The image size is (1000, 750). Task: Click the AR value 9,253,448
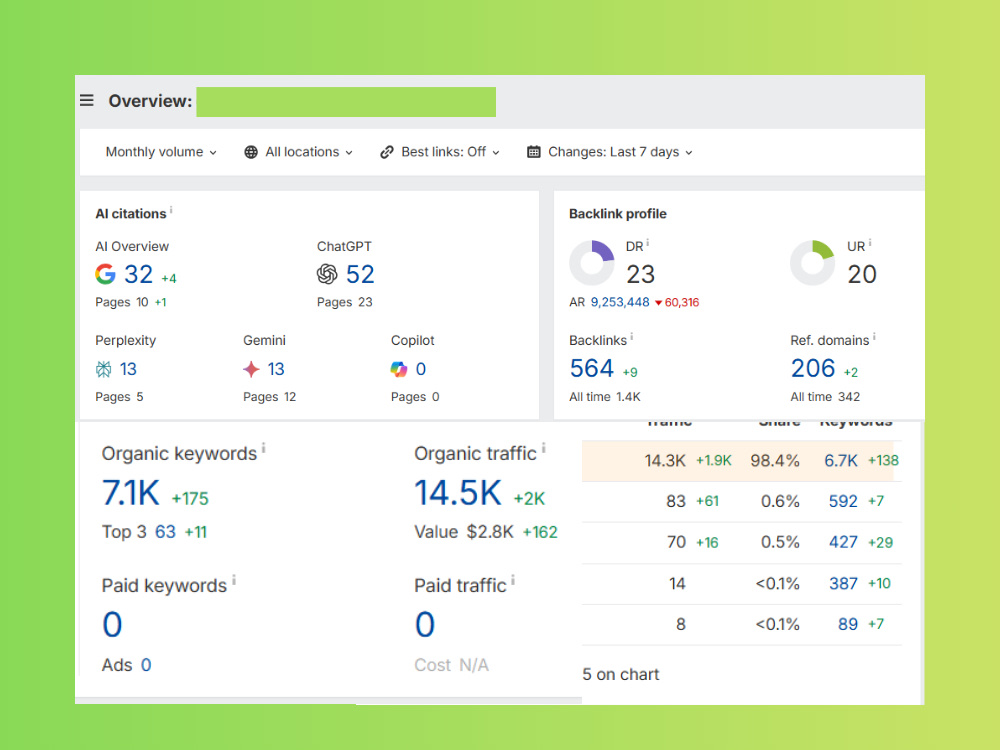[x=620, y=302]
